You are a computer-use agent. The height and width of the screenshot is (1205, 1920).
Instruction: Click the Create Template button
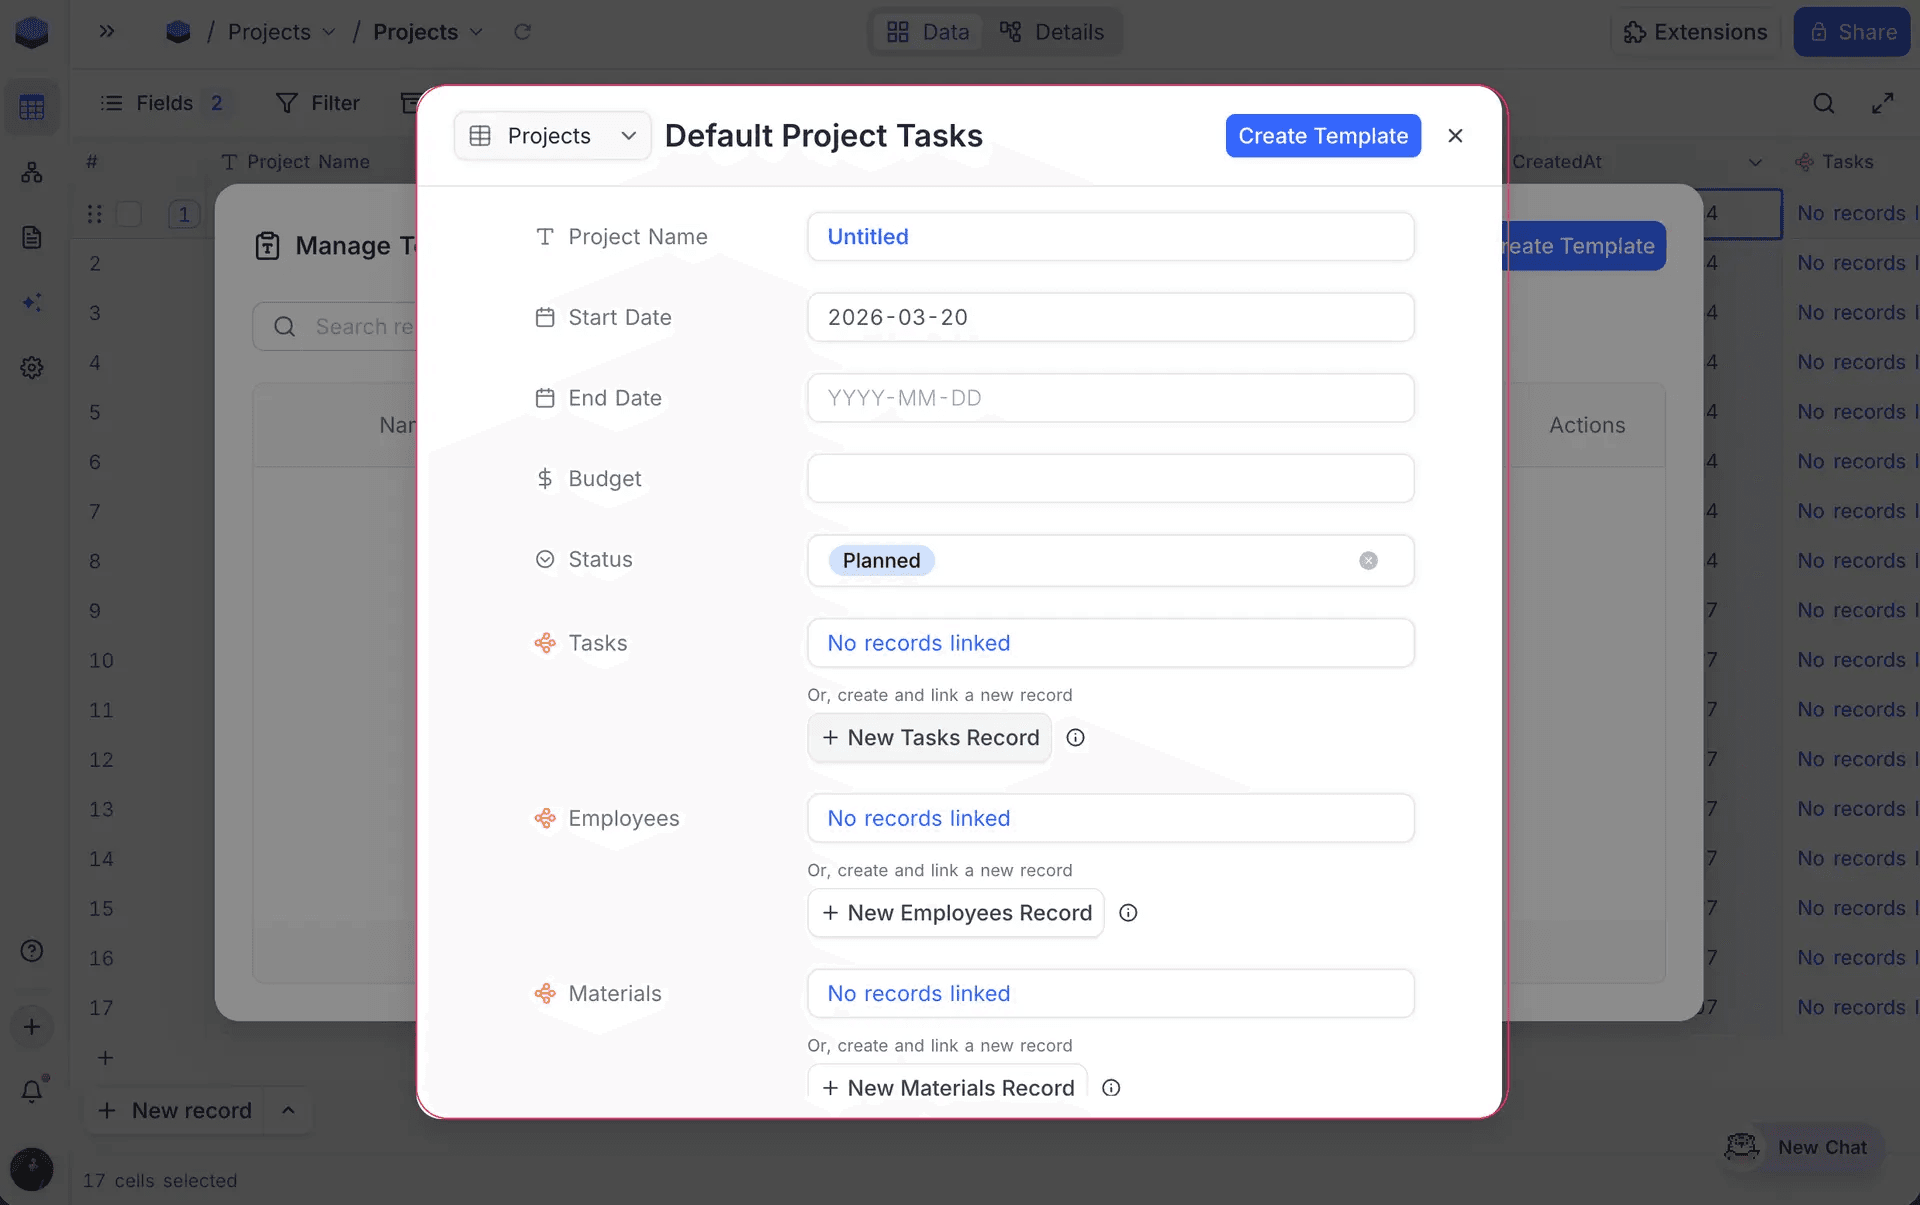tap(1323, 135)
